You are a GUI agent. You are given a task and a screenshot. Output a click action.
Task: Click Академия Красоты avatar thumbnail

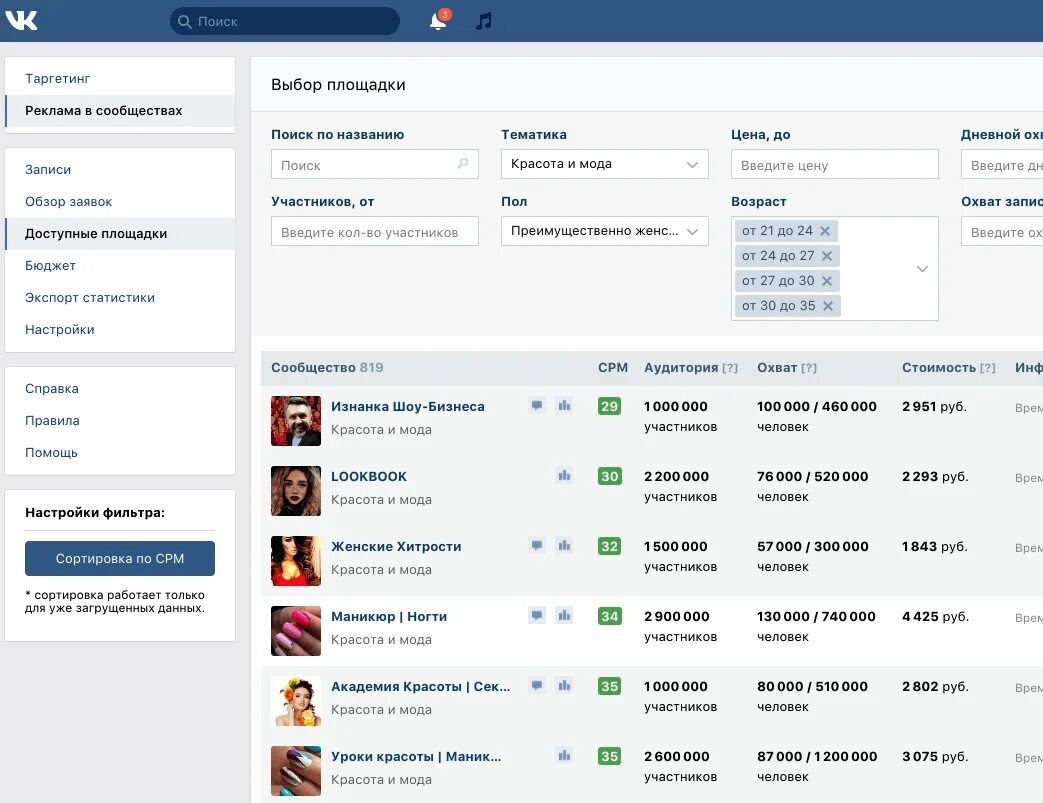[296, 701]
